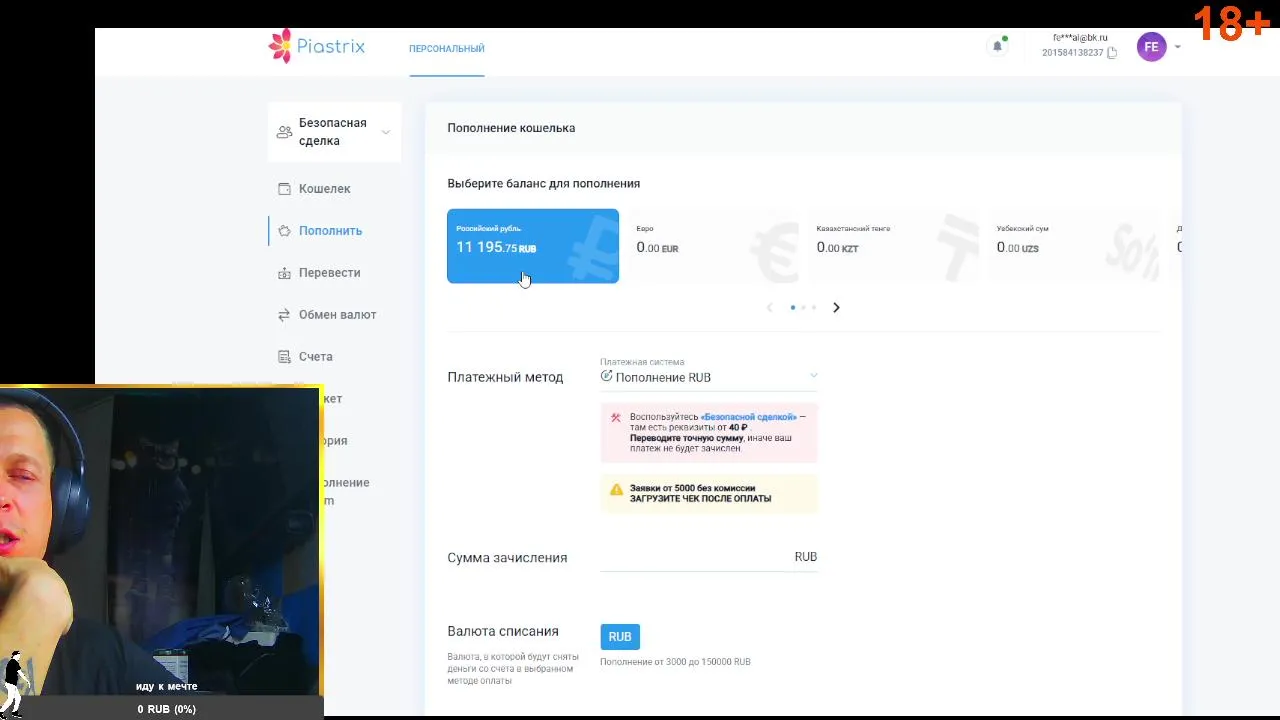The height and width of the screenshot is (720, 1280).
Task: Click the Пополнение кошелька heading
Action: click(x=511, y=128)
